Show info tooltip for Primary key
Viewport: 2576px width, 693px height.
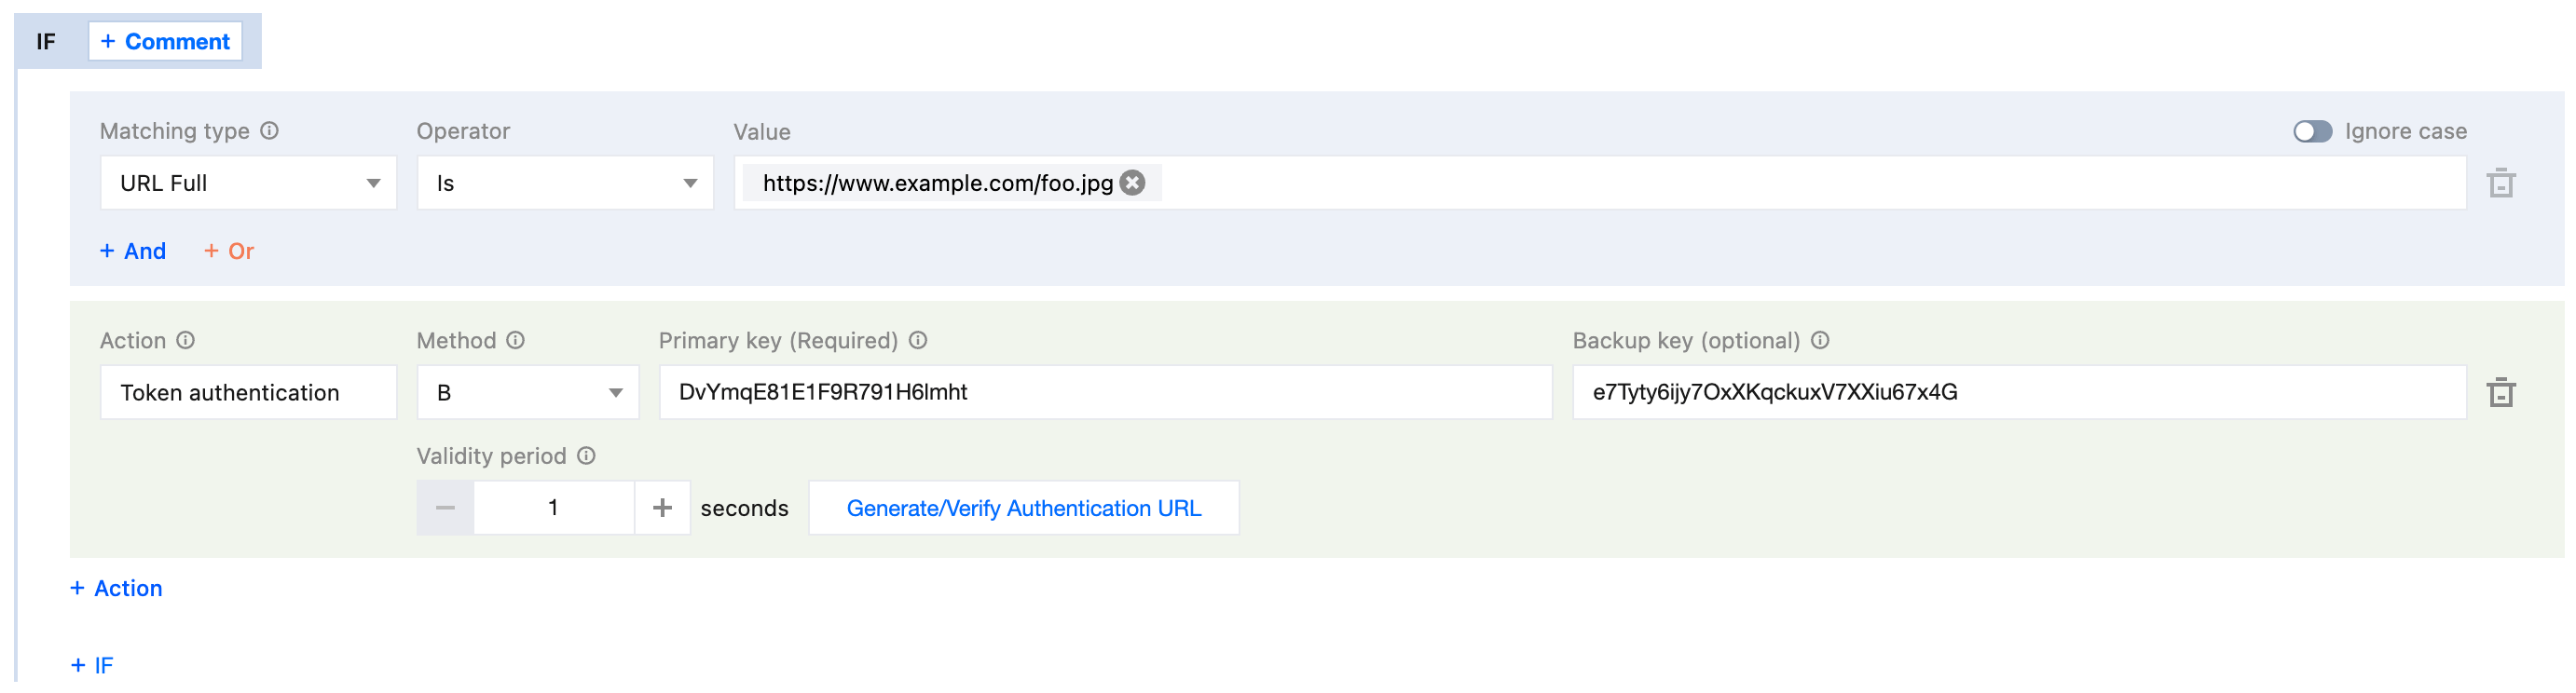tap(918, 340)
